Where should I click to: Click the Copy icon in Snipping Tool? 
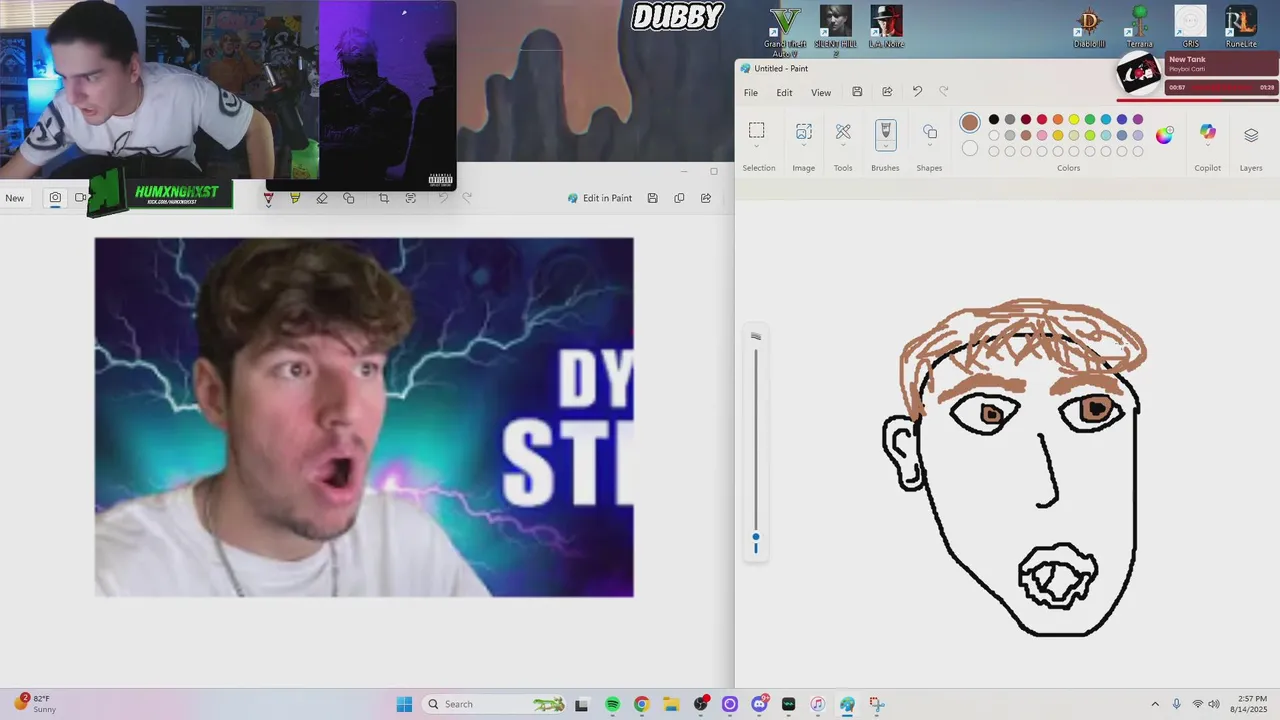pos(679,198)
